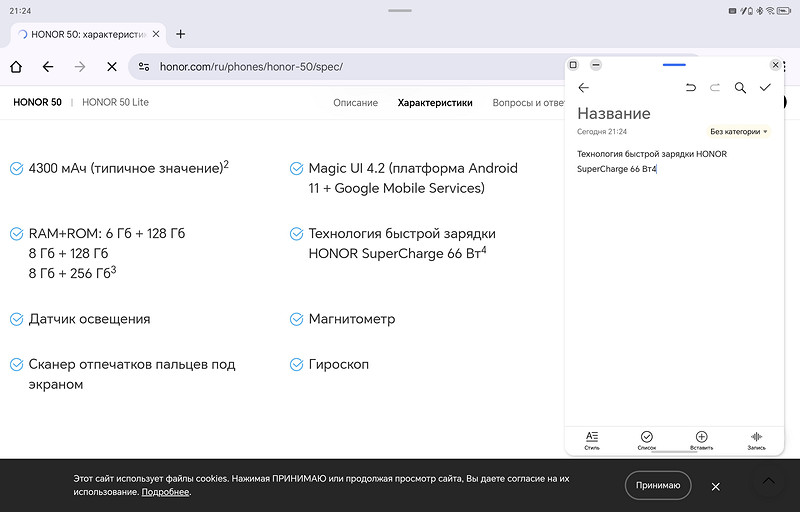
Task: Click 4300 мАч battery spec text
Action: point(129,167)
